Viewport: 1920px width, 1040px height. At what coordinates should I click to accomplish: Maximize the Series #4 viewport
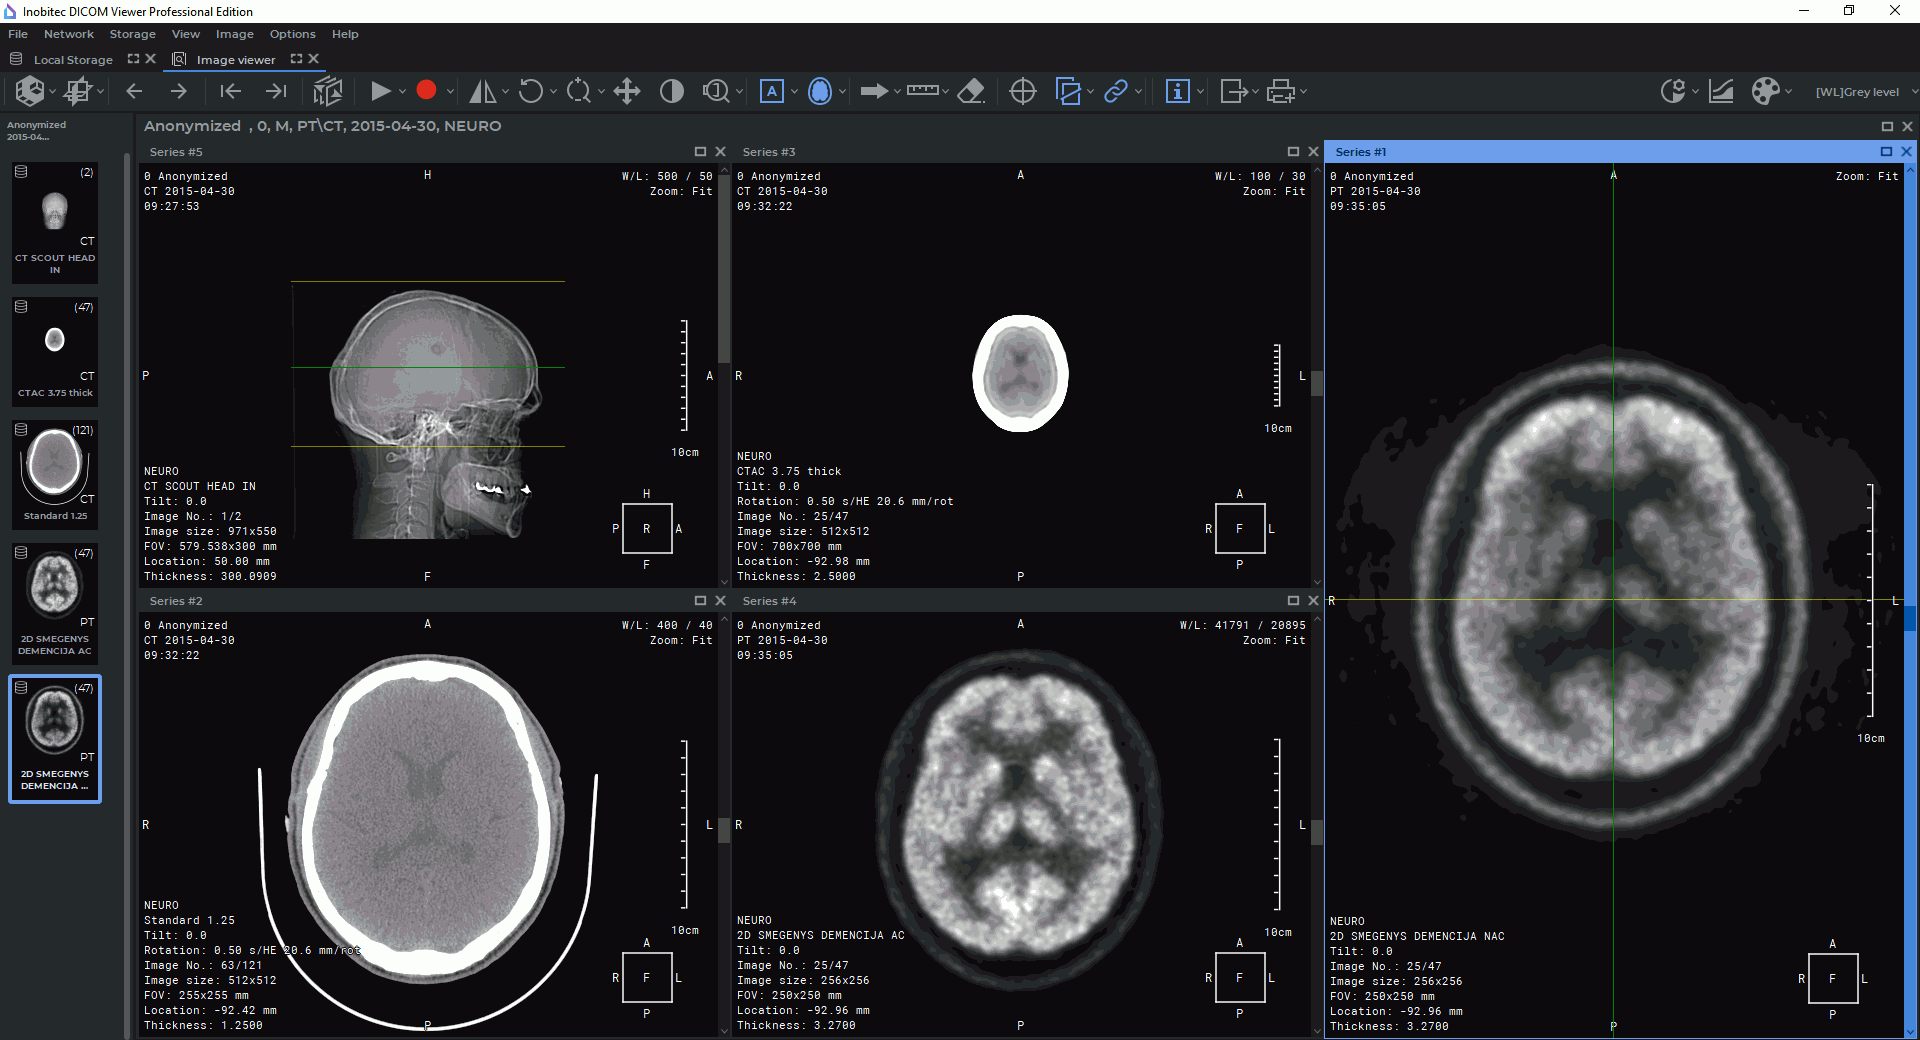click(1293, 601)
